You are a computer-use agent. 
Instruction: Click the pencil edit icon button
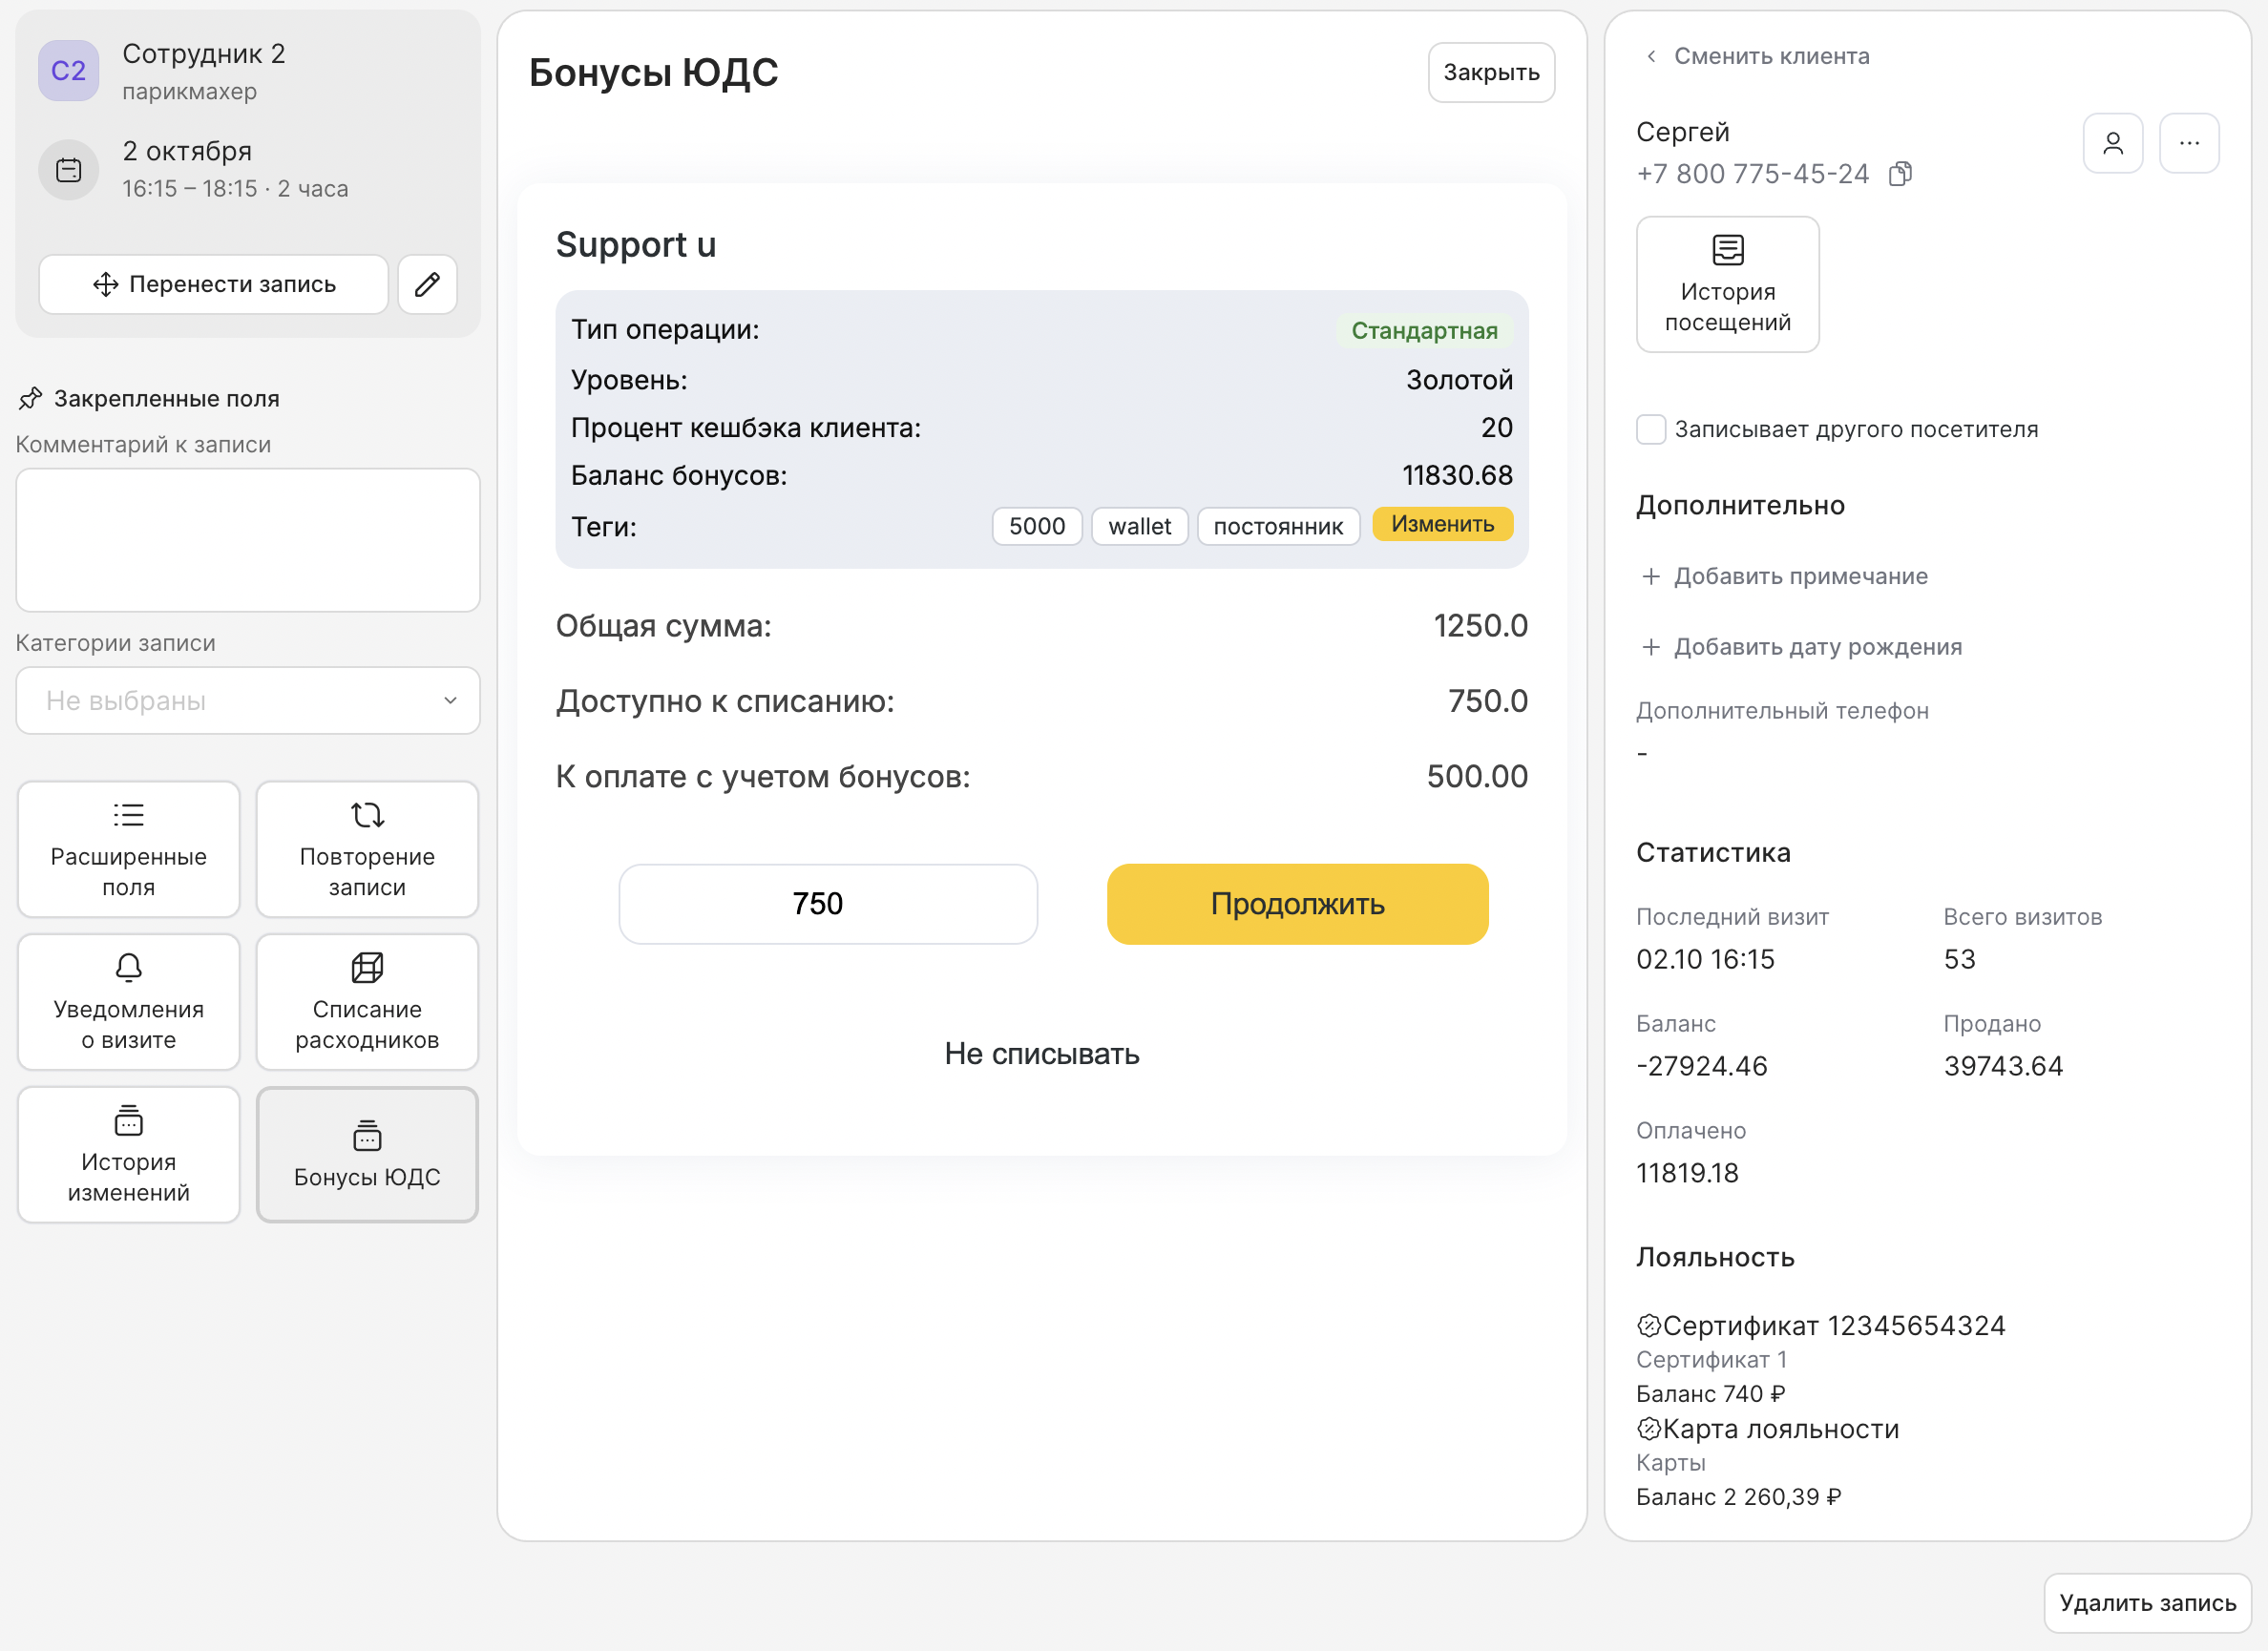pyautogui.click(x=427, y=284)
